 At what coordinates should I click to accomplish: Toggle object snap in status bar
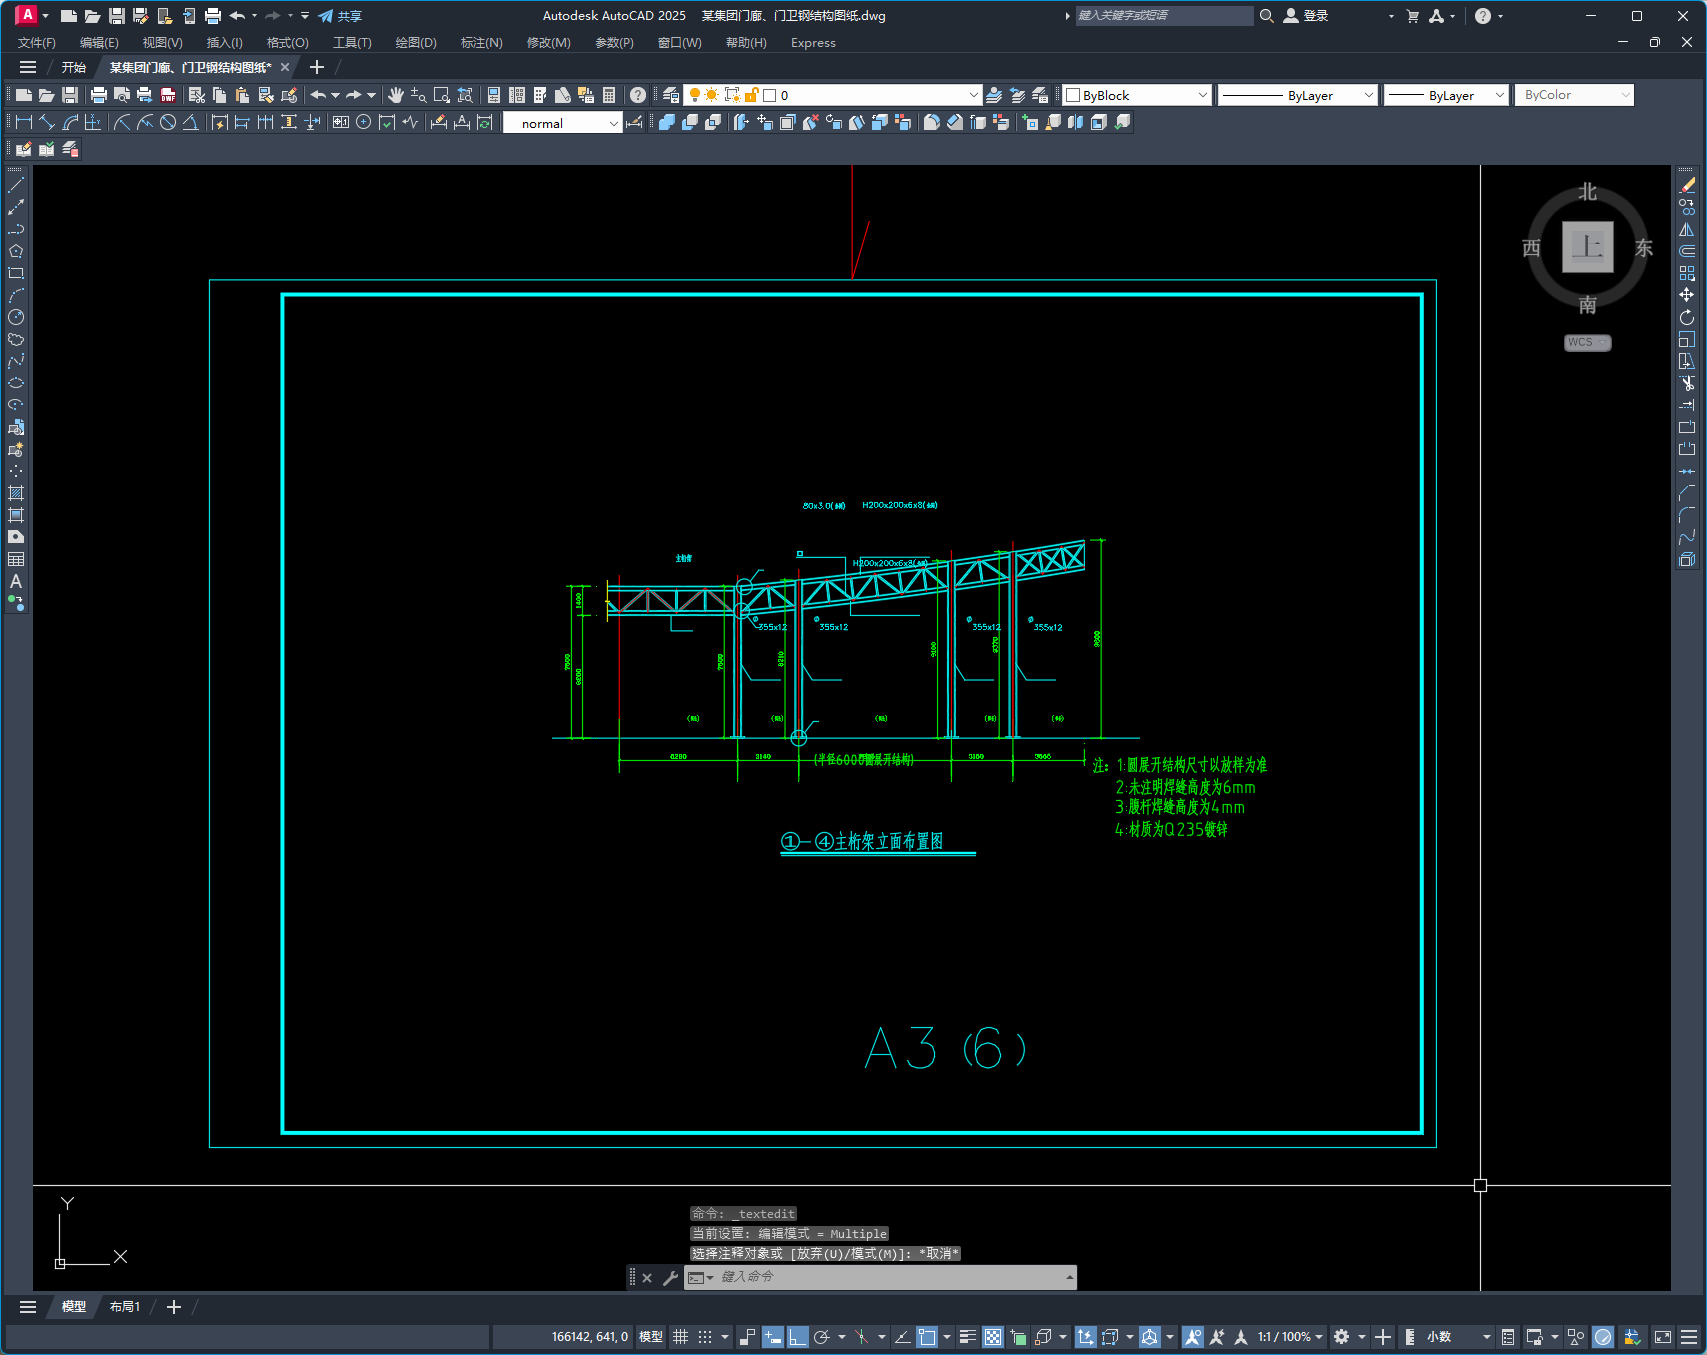click(927, 1337)
